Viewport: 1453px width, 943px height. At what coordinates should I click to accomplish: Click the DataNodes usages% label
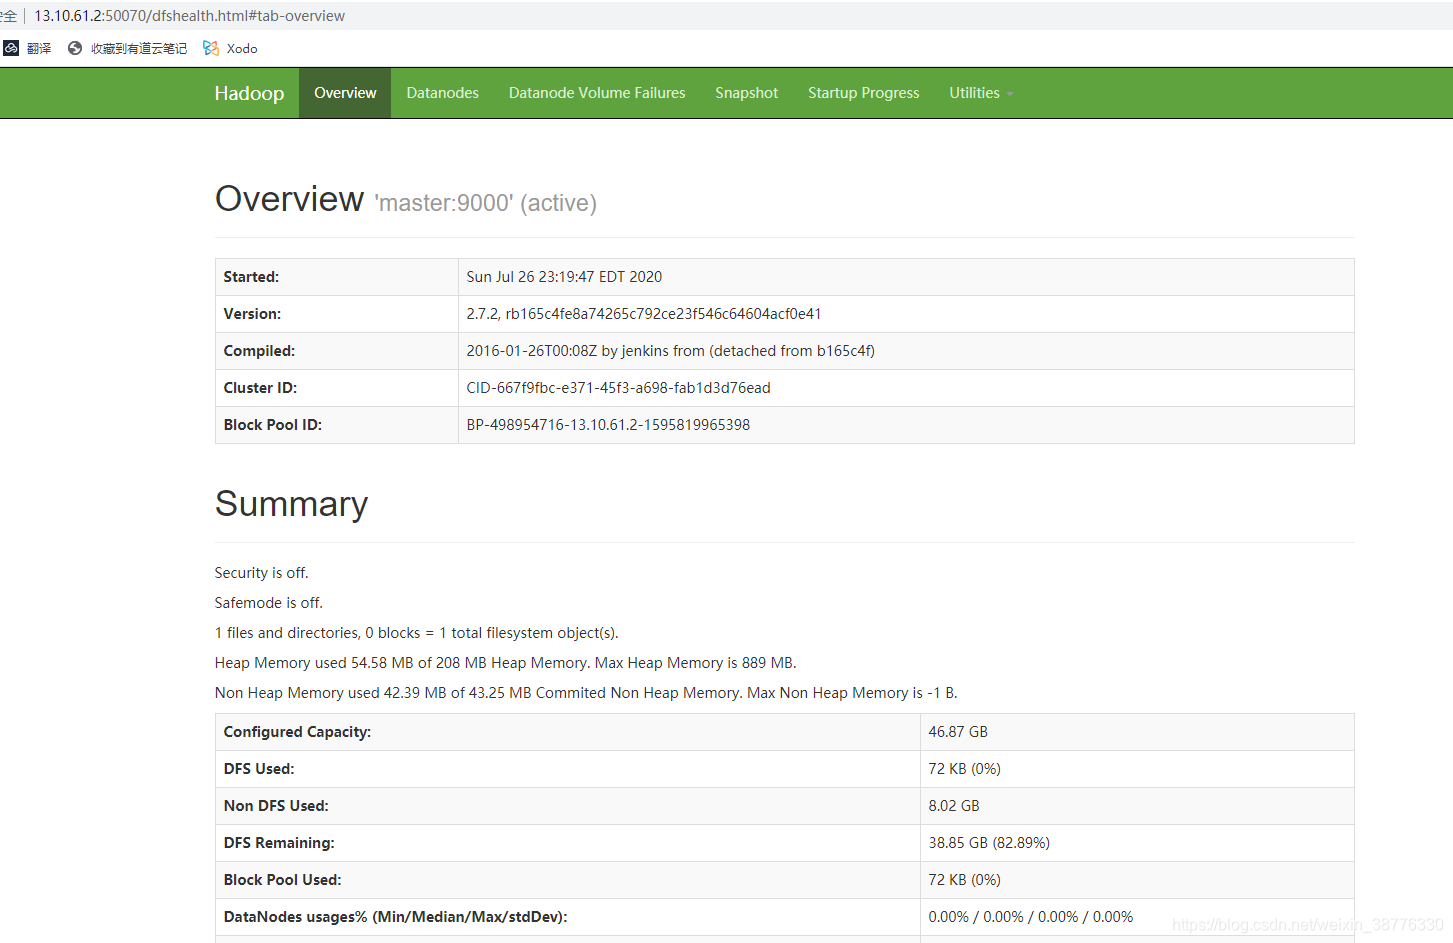point(395,917)
